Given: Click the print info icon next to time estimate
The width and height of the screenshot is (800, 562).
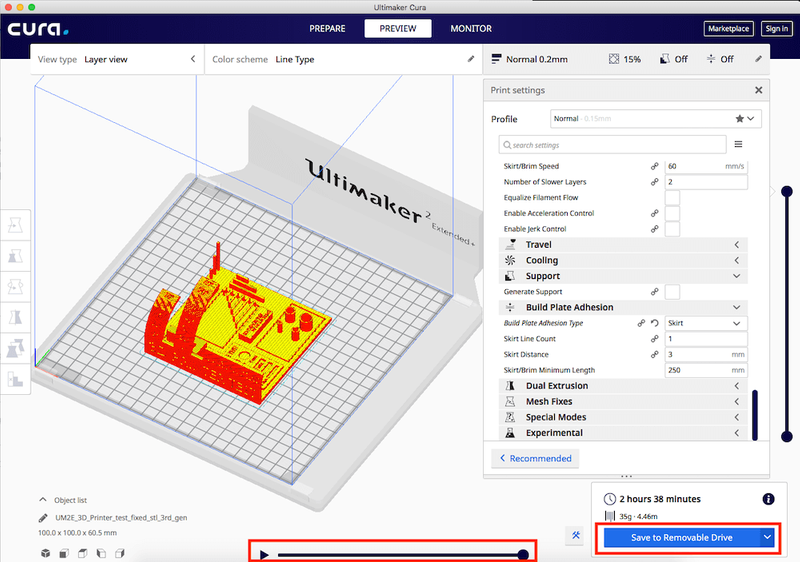Looking at the screenshot, I should pyautogui.click(x=768, y=499).
